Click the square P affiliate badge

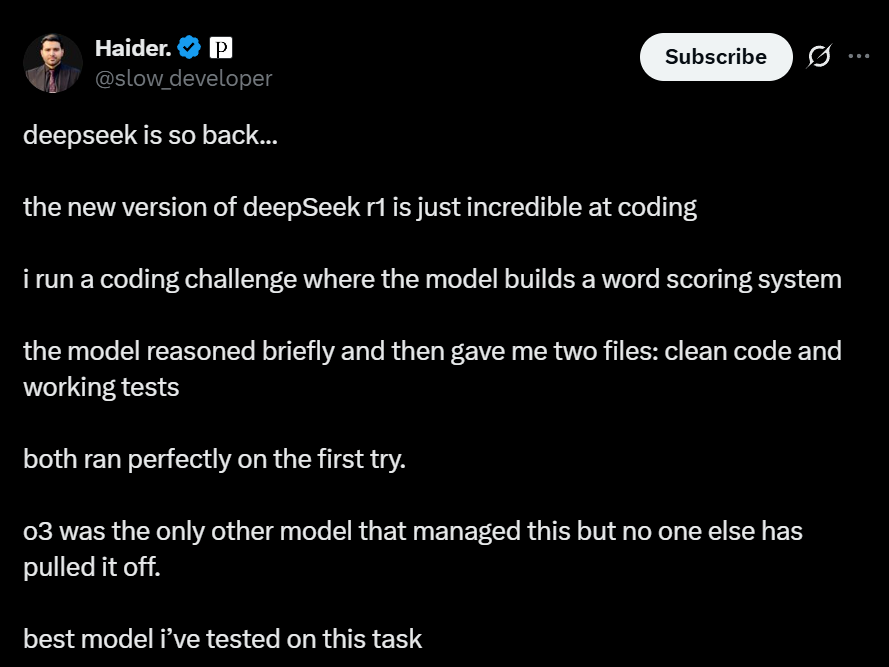221,48
